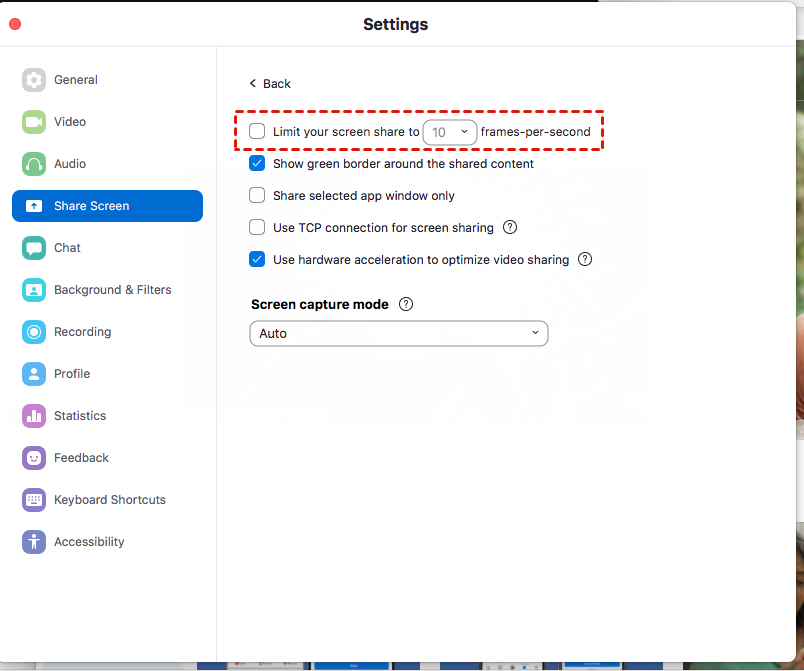The width and height of the screenshot is (804, 671).
Task: Click the Accessibility figure icon
Action: coord(34,542)
